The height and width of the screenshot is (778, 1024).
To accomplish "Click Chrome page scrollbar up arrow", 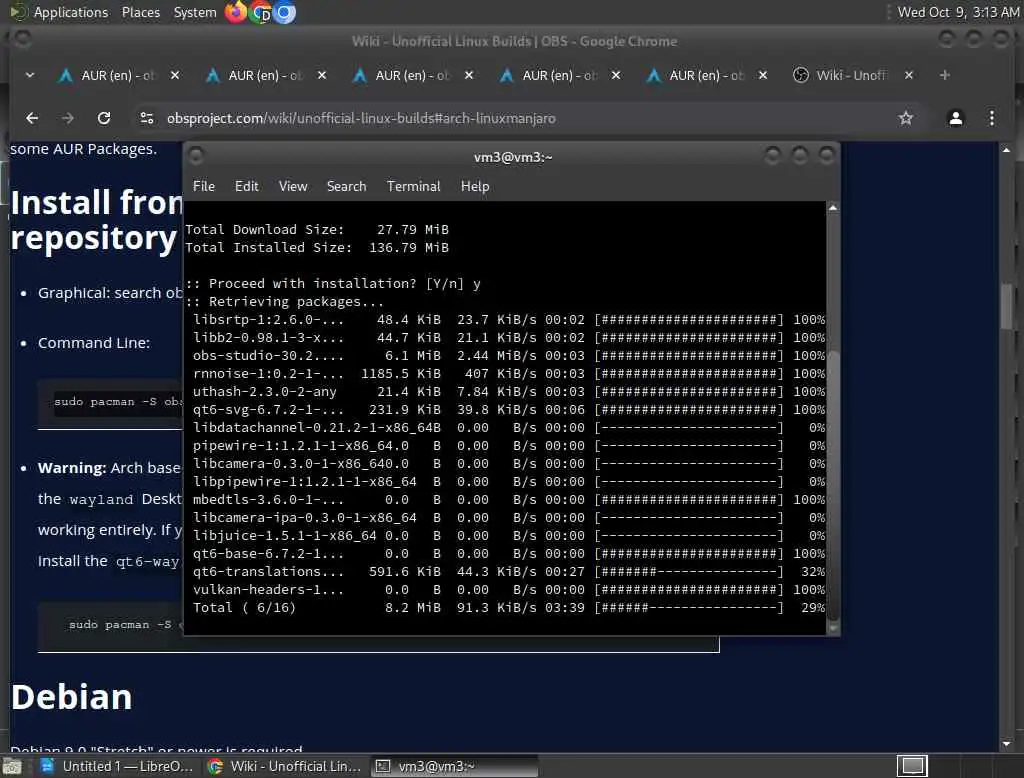I will pyautogui.click(x=1006, y=150).
